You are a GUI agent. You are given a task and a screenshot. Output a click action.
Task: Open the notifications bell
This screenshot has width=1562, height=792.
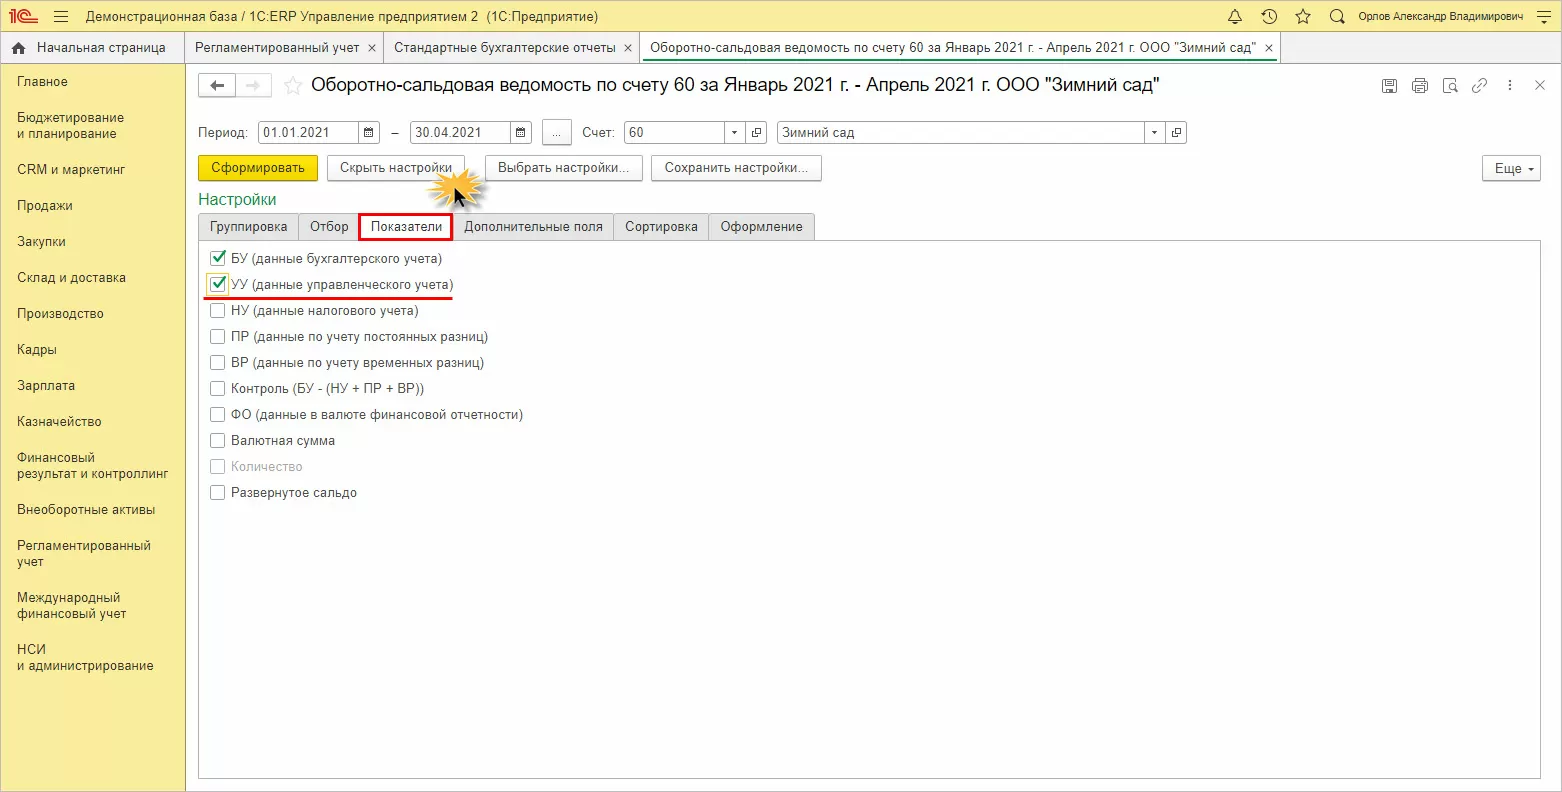coord(1235,17)
